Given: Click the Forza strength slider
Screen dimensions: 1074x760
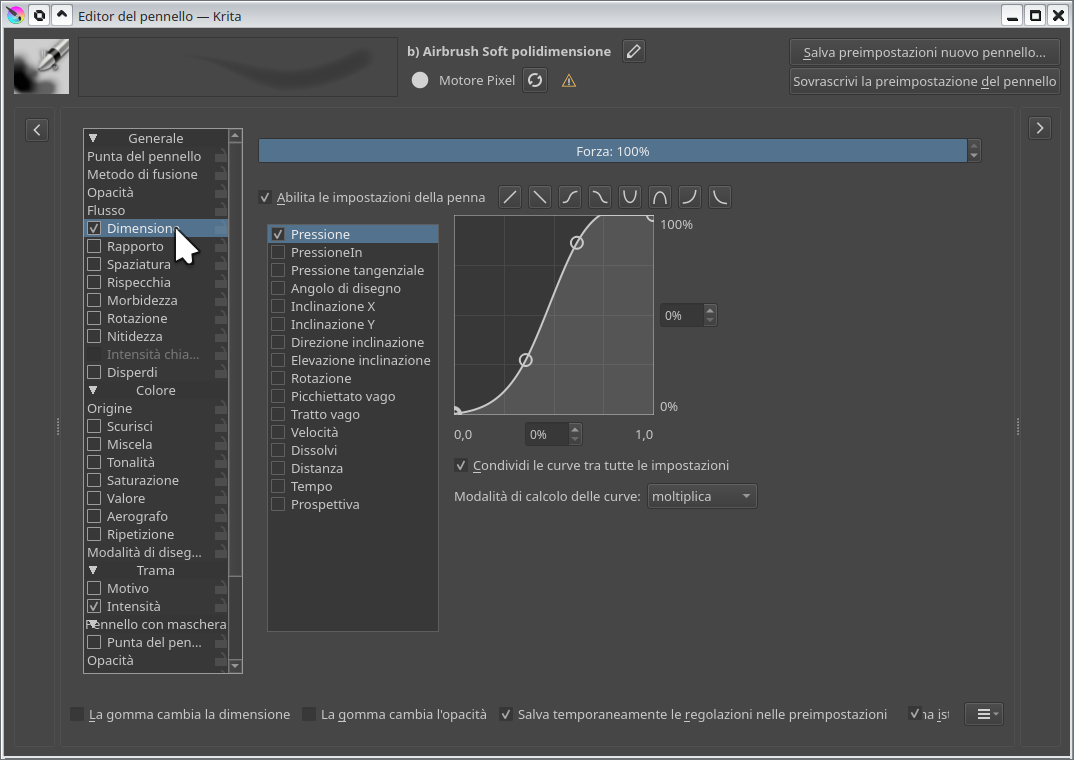Looking at the screenshot, I should pyautogui.click(x=612, y=151).
